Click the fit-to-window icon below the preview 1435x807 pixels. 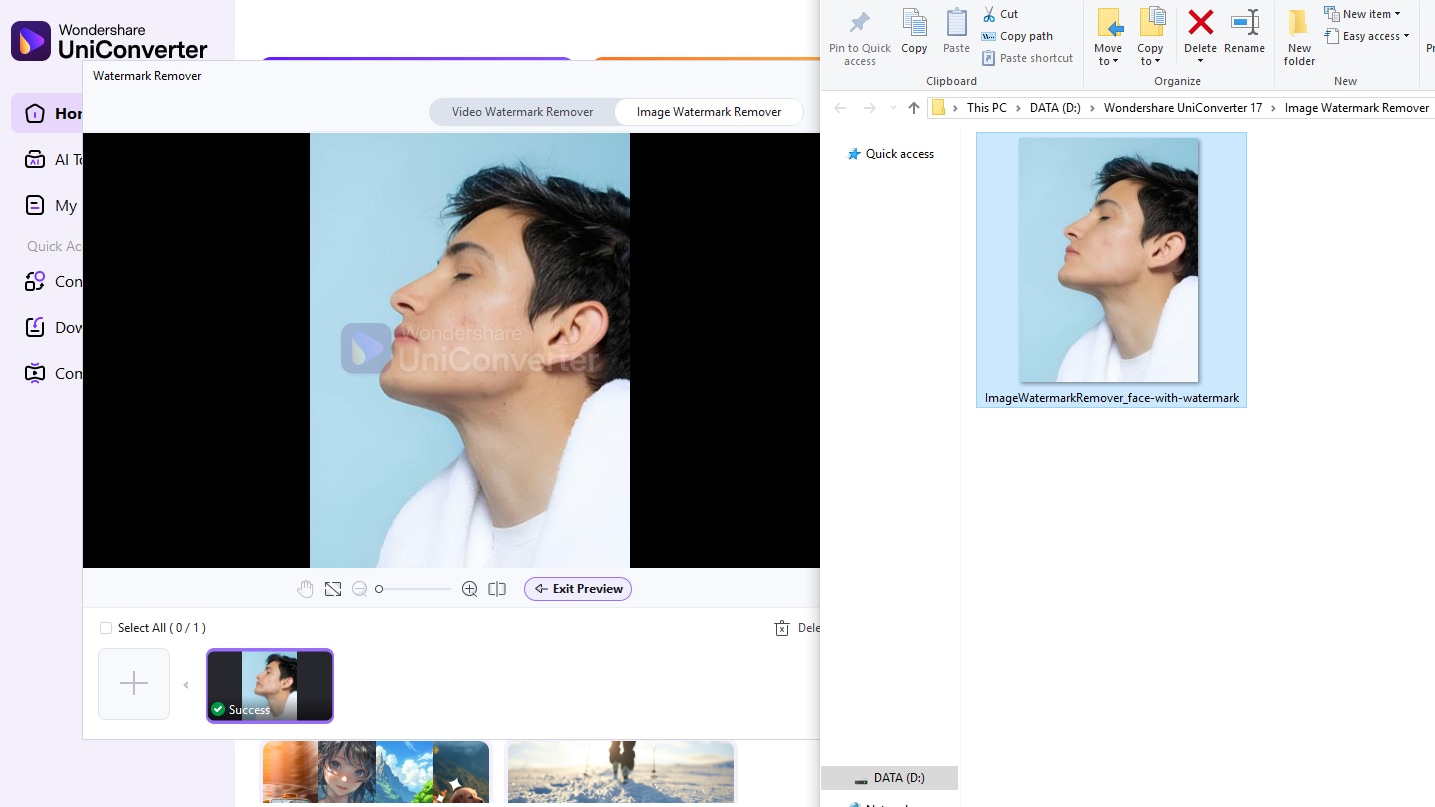click(x=333, y=589)
